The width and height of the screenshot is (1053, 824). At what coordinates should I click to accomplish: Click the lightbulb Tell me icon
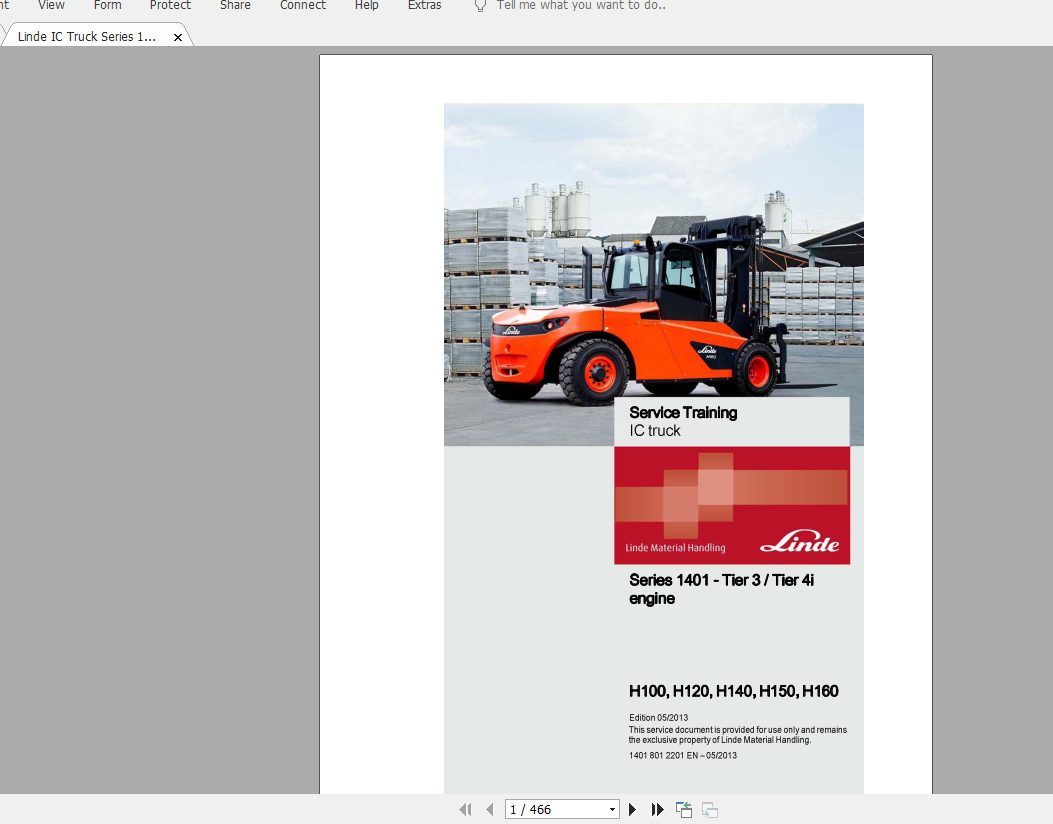coord(480,6)
